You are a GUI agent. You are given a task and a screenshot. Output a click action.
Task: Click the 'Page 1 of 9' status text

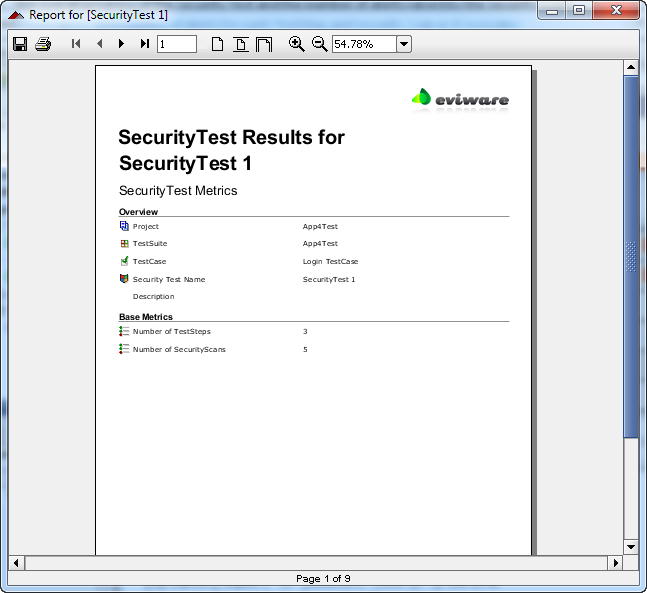[323, 579]
